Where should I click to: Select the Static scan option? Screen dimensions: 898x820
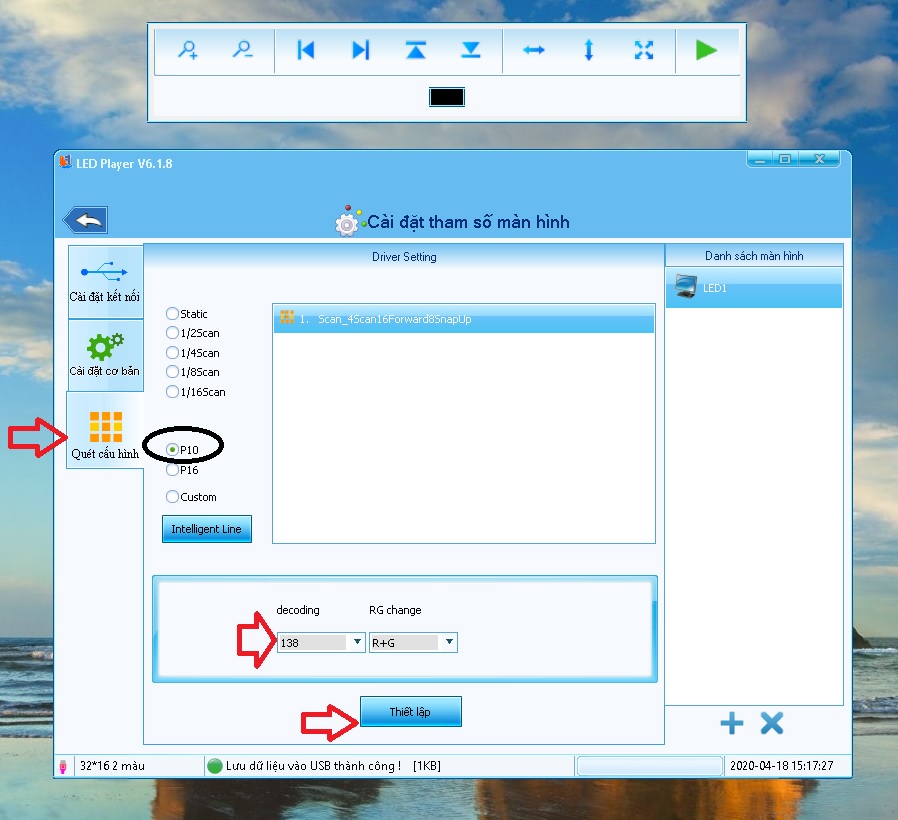[x=187, y=314]
